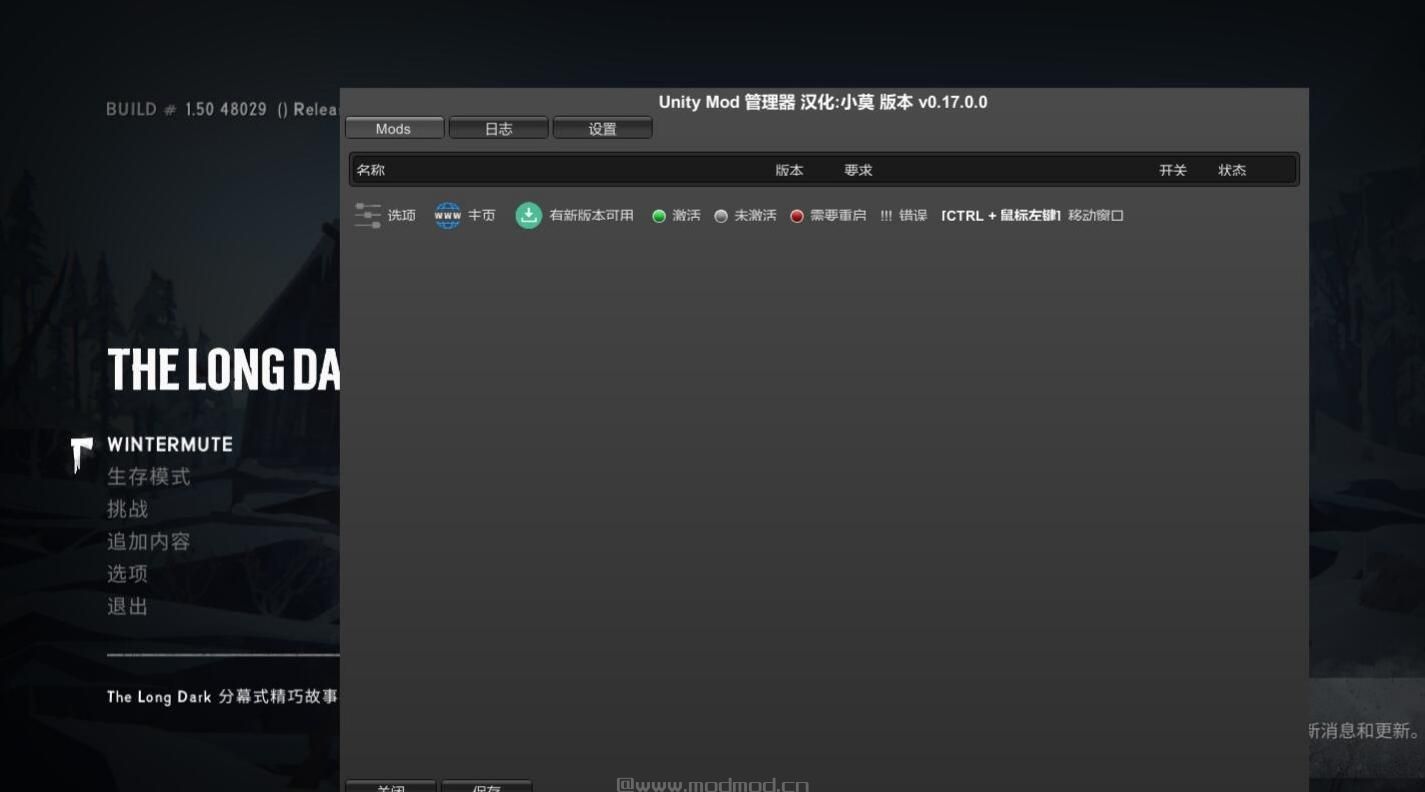The image size is (1425, 792).
Task: Click the BUILD # 1.50 48029 text
Action: pyautogui.click(x=186, y=109)
